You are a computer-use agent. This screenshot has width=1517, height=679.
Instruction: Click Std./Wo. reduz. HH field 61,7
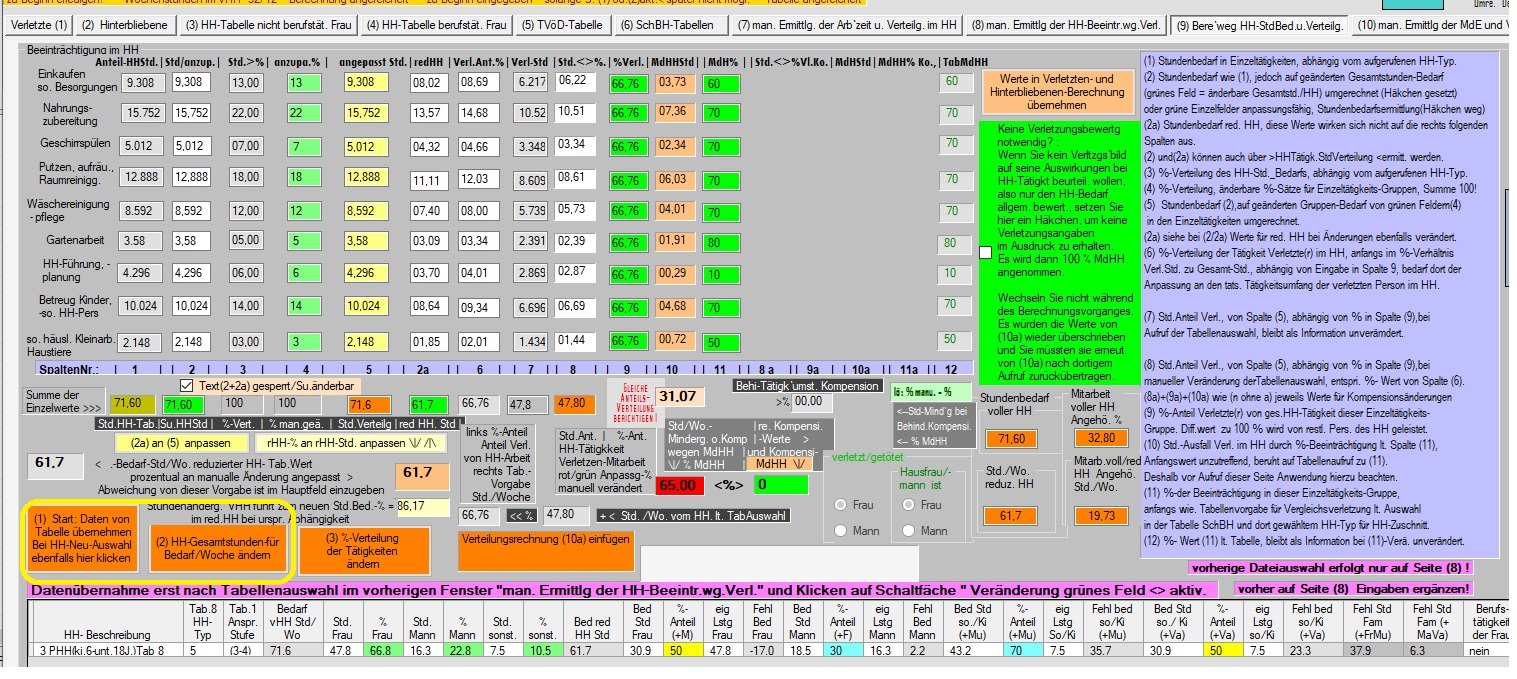tap(1012, 516)
